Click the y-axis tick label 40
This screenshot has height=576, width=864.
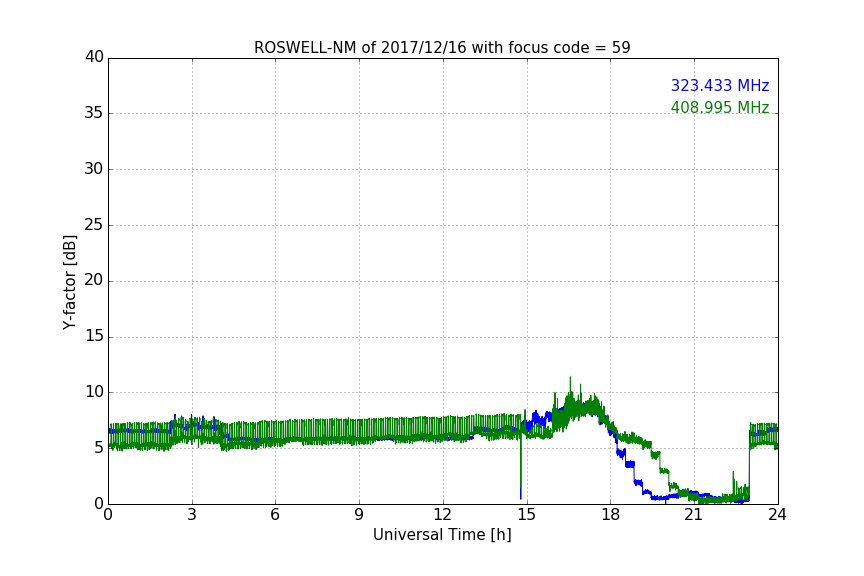(94, 57)
